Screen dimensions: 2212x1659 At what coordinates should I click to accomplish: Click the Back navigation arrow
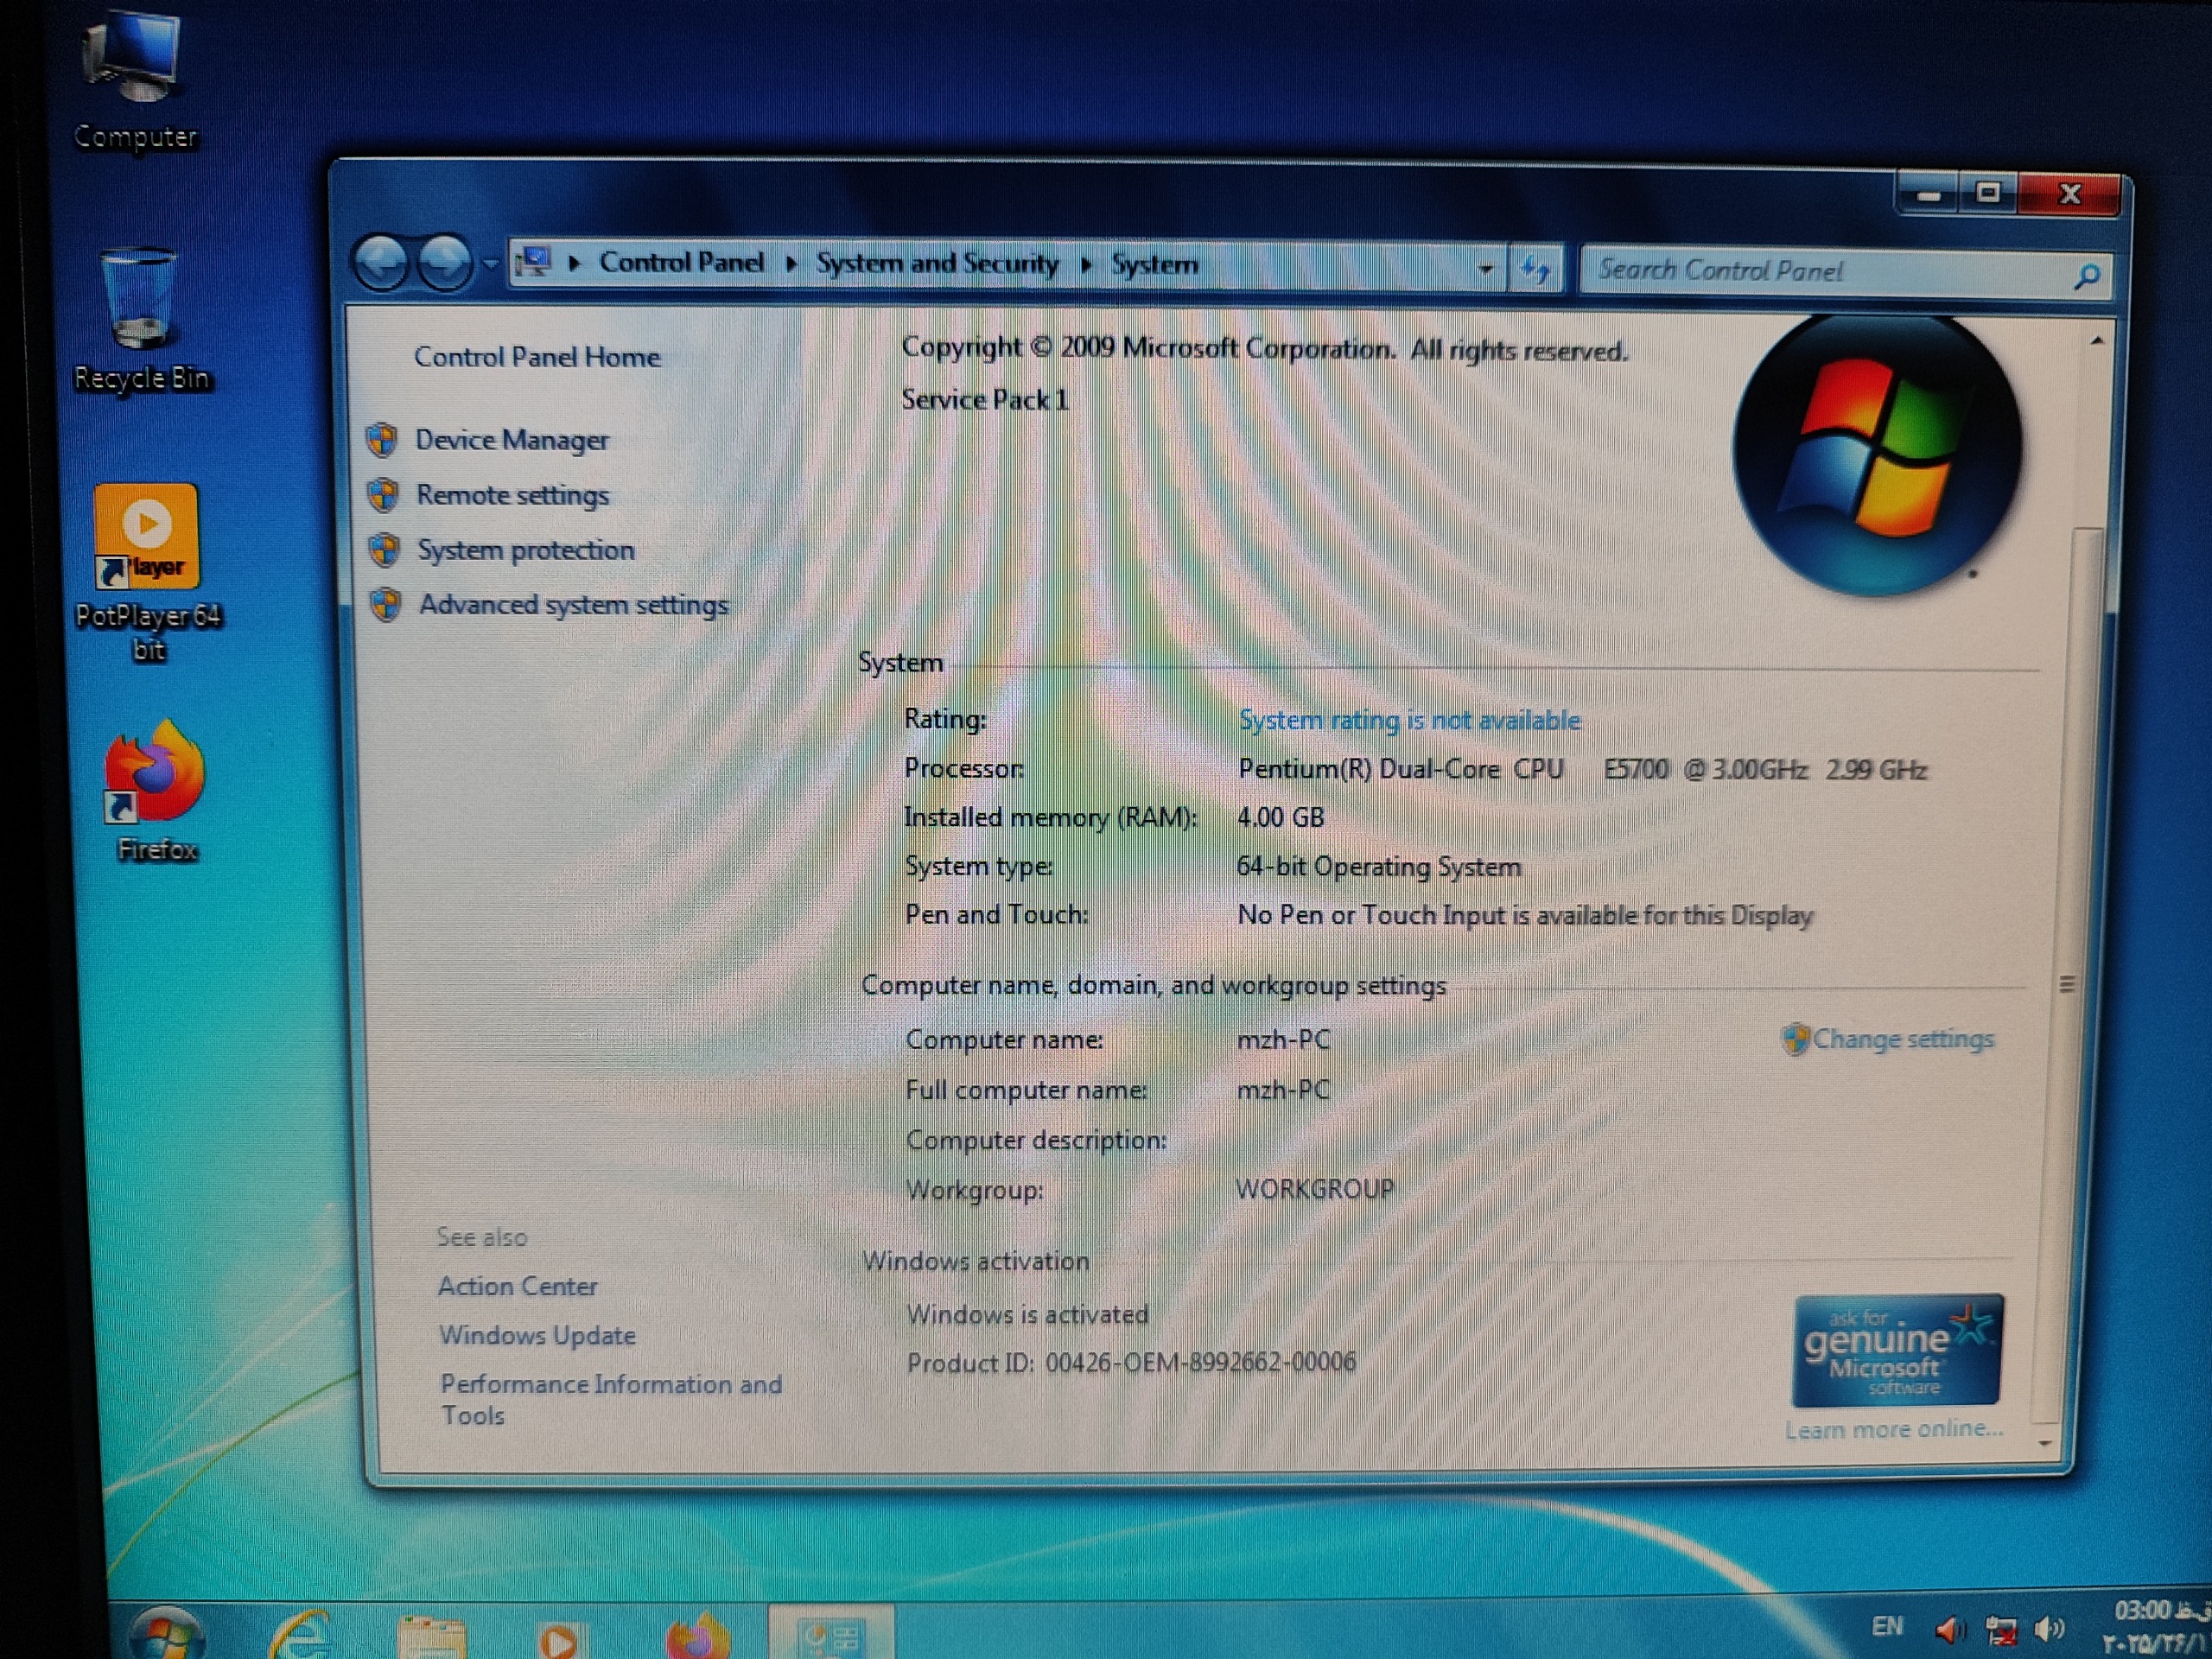(x=382, y=264)
